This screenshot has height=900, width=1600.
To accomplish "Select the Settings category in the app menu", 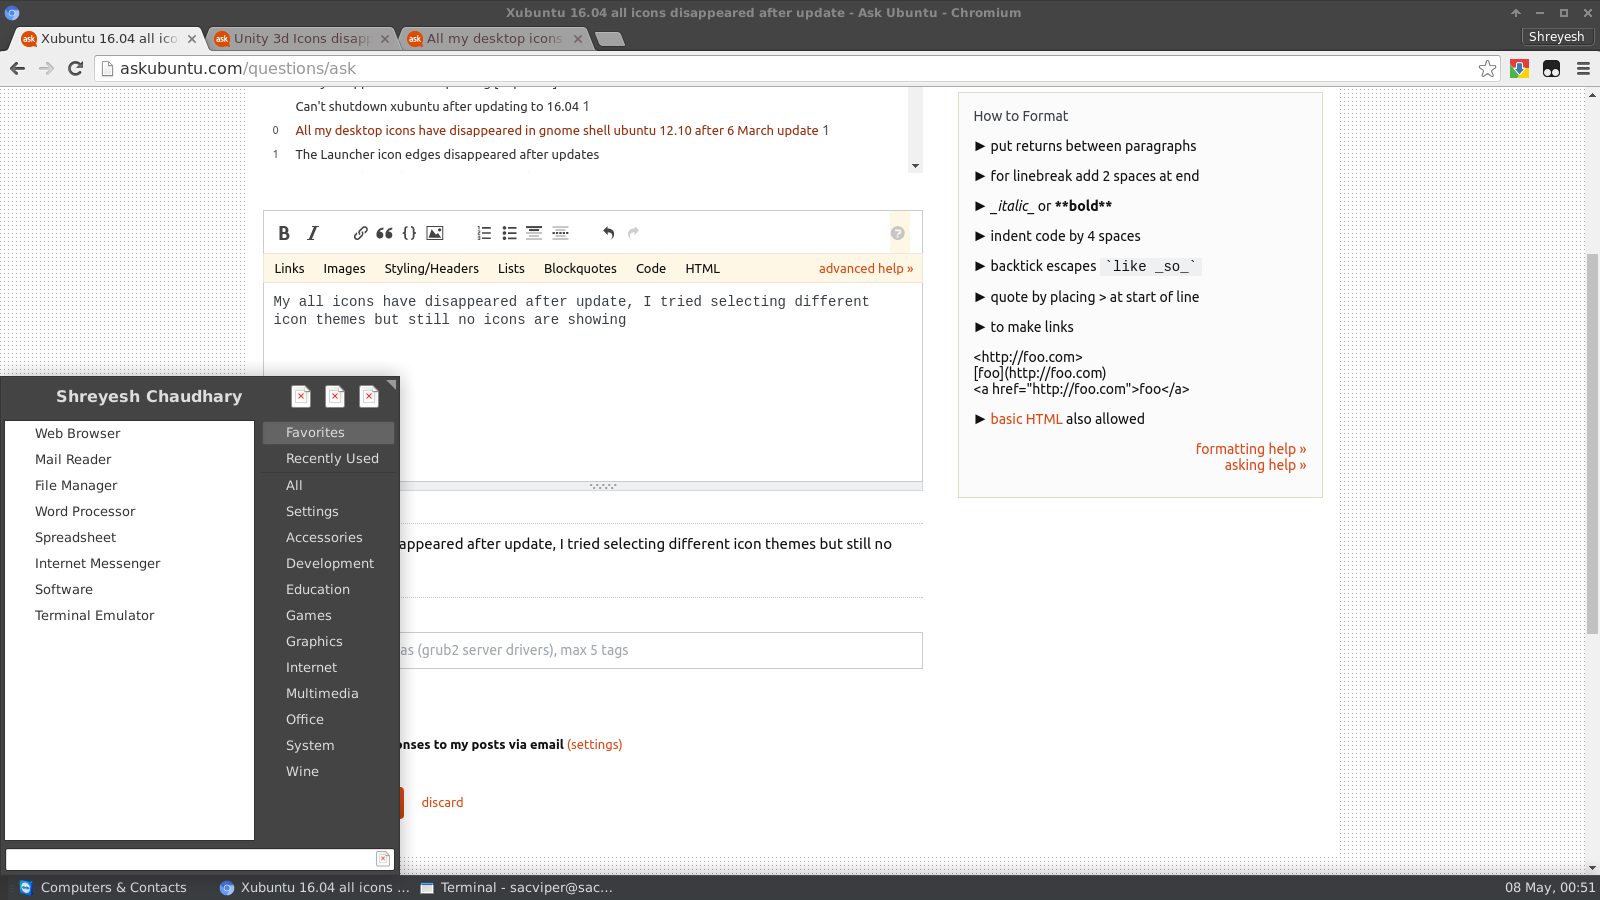I will [x=312, y=511].
